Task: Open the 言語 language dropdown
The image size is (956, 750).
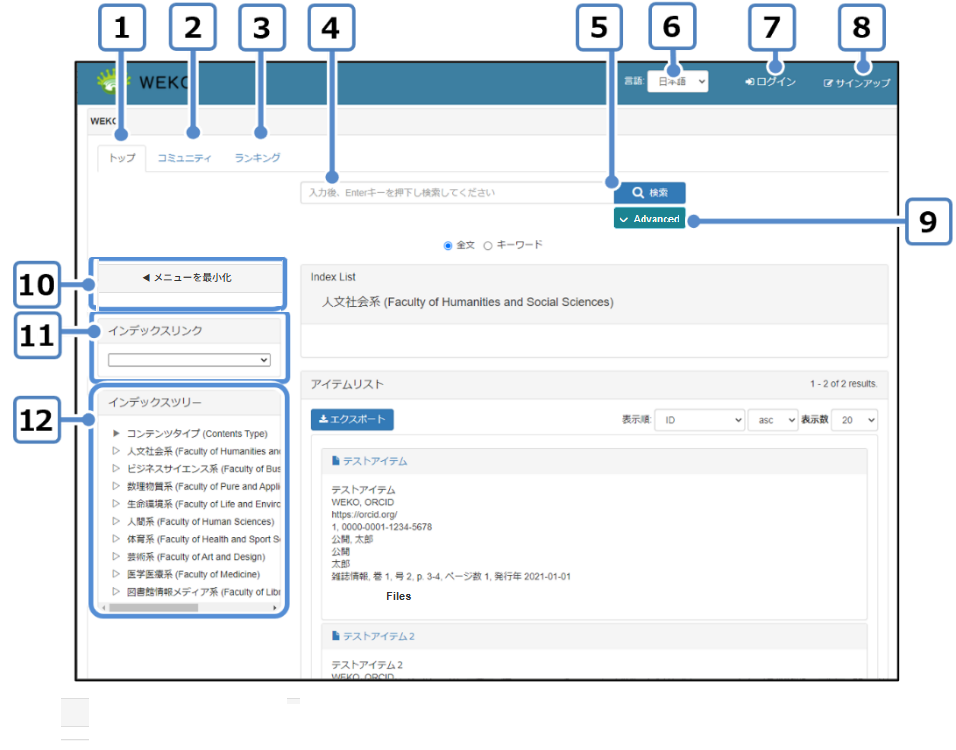Action: coord(677,82)
